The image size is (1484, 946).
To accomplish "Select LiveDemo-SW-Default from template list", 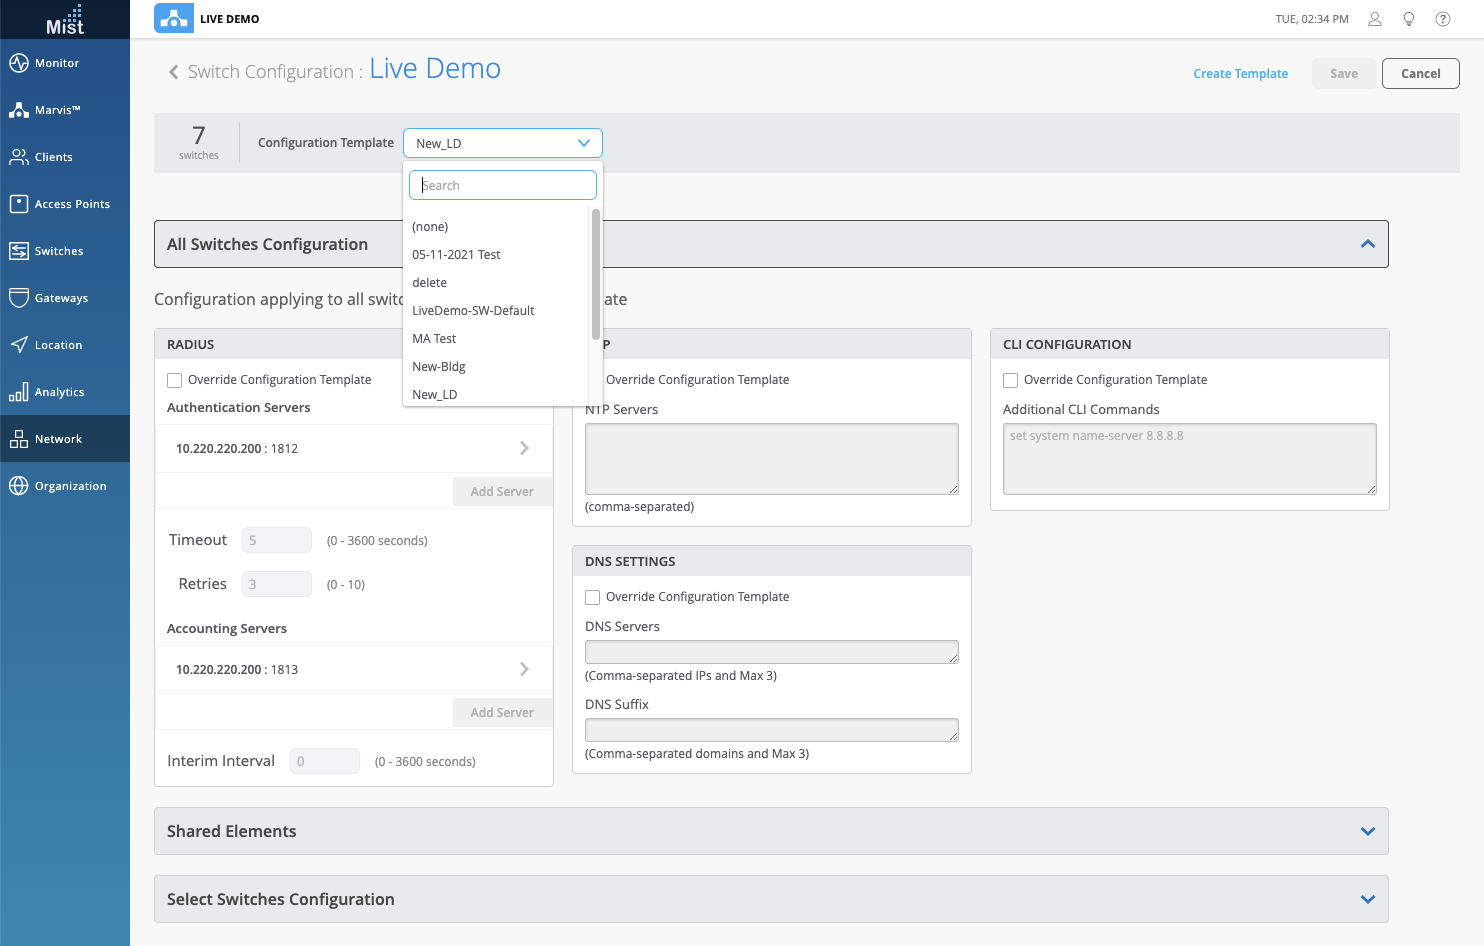I will [473, 311].
